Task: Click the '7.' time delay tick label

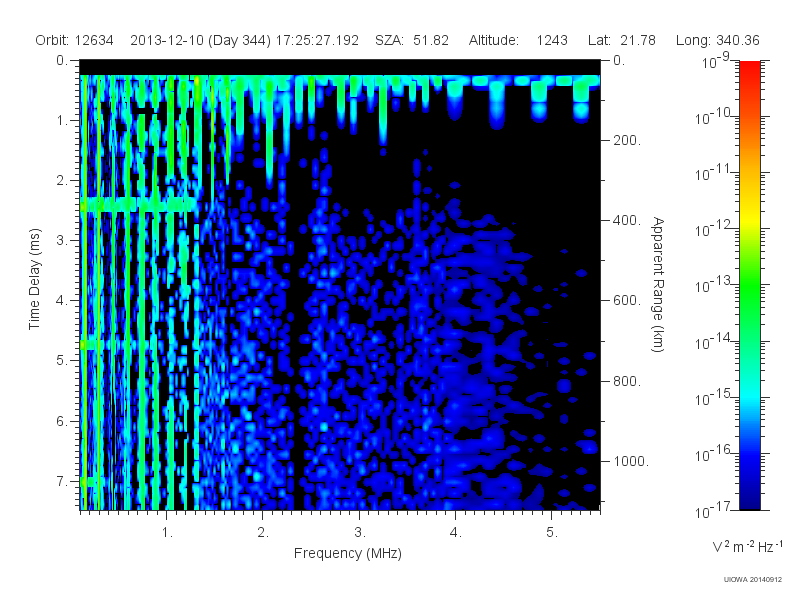Action: [x=62, y=481]
